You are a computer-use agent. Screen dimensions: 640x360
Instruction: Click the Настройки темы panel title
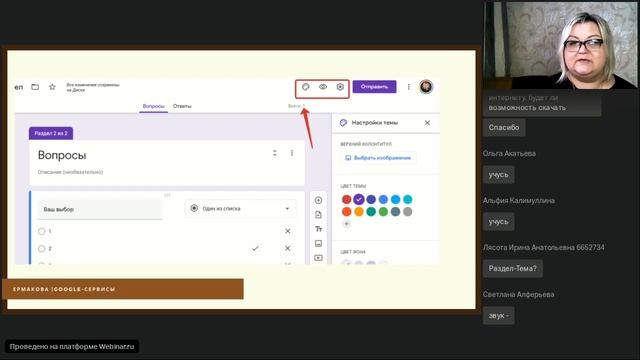pyautogui.click(x=375, y=122)
